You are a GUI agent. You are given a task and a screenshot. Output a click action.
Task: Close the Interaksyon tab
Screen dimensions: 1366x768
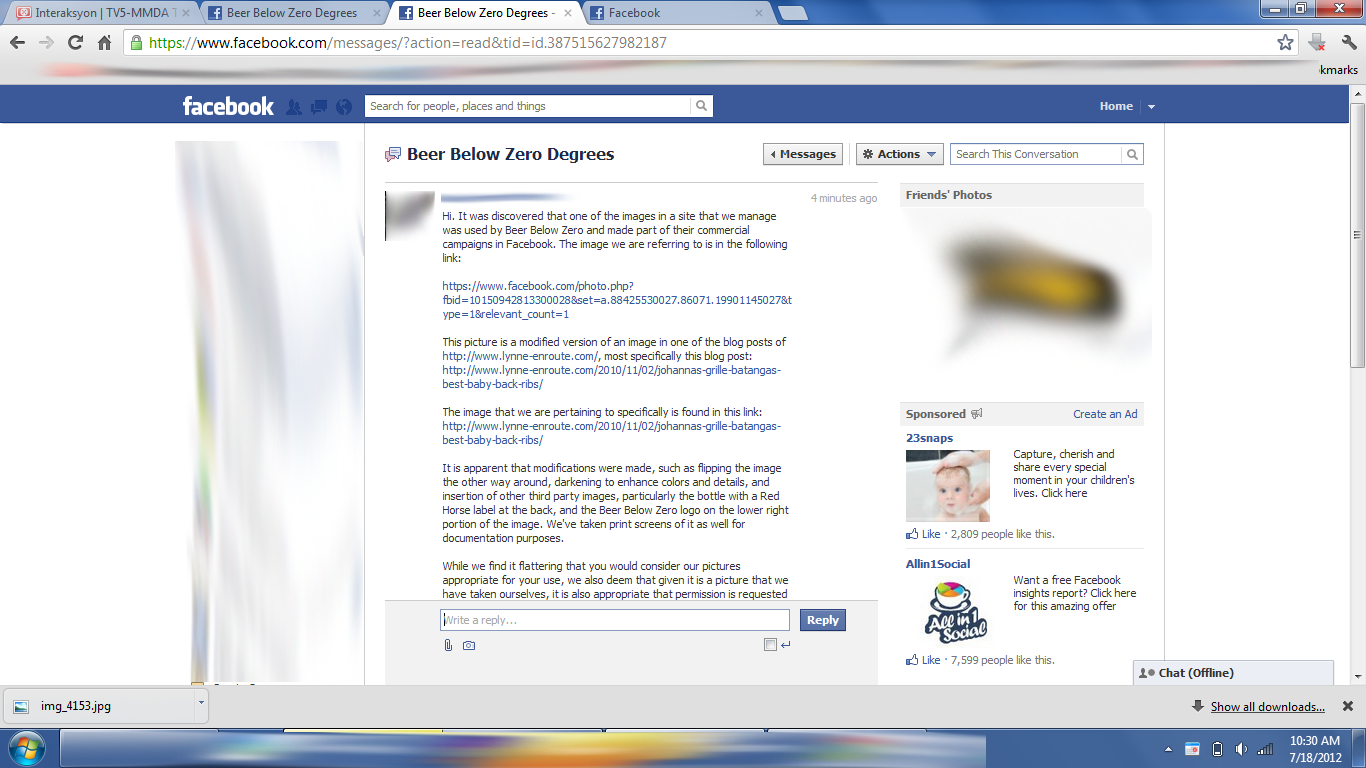(186, 13)
